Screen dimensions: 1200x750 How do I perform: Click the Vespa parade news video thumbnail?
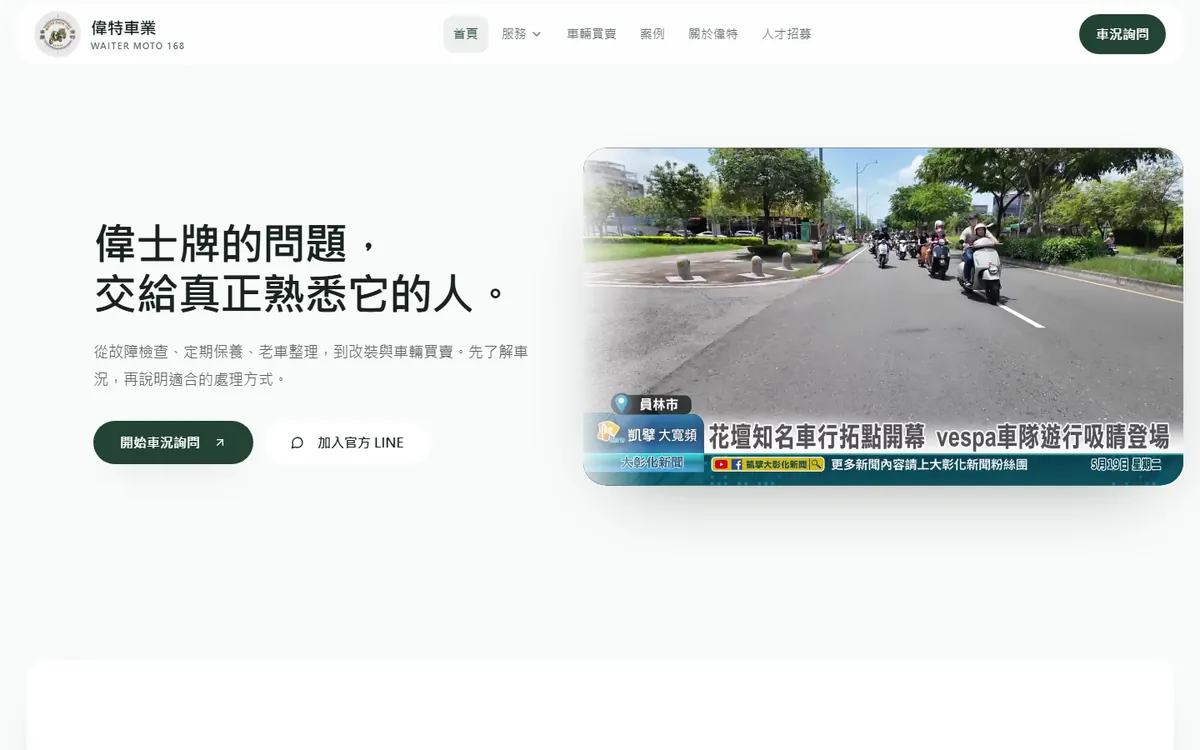[x=883, y=317]
